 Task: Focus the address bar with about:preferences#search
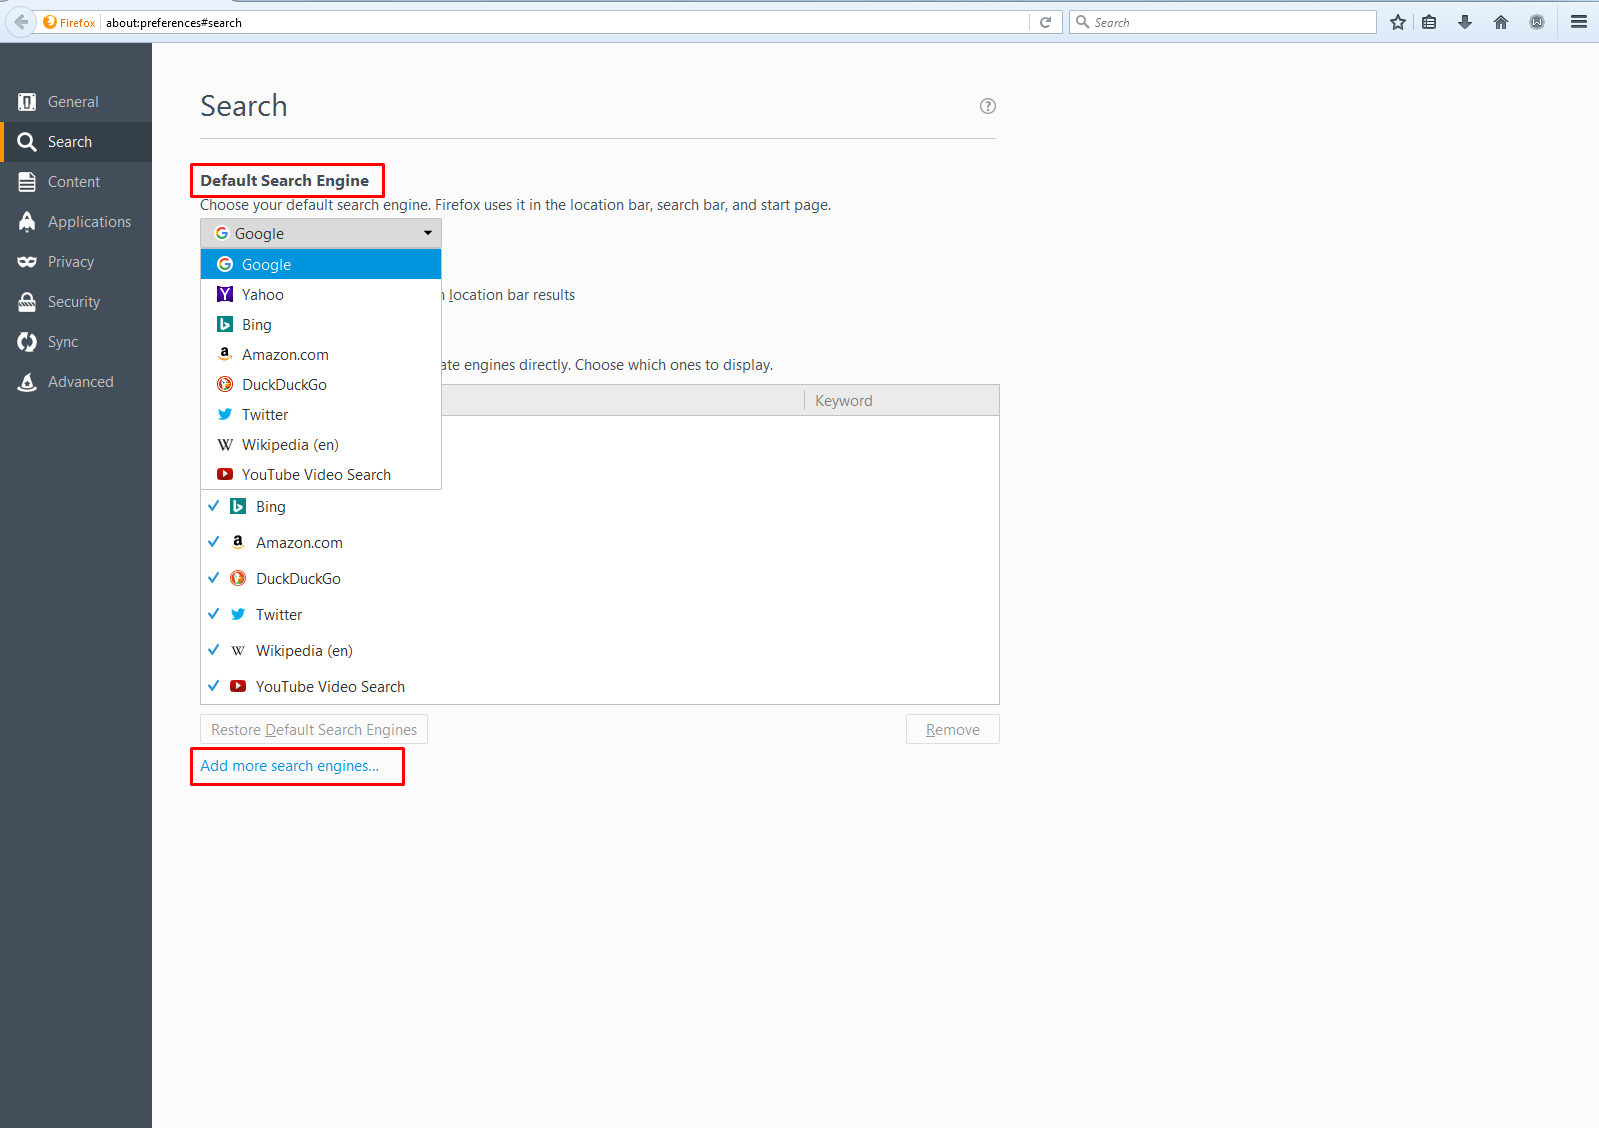(x=565, y=22)
